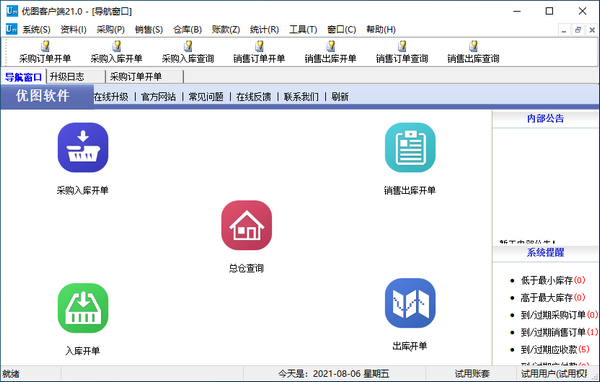Open the 官方网站 link
Screen dimensions: 600x382
[x=158, y=97]
